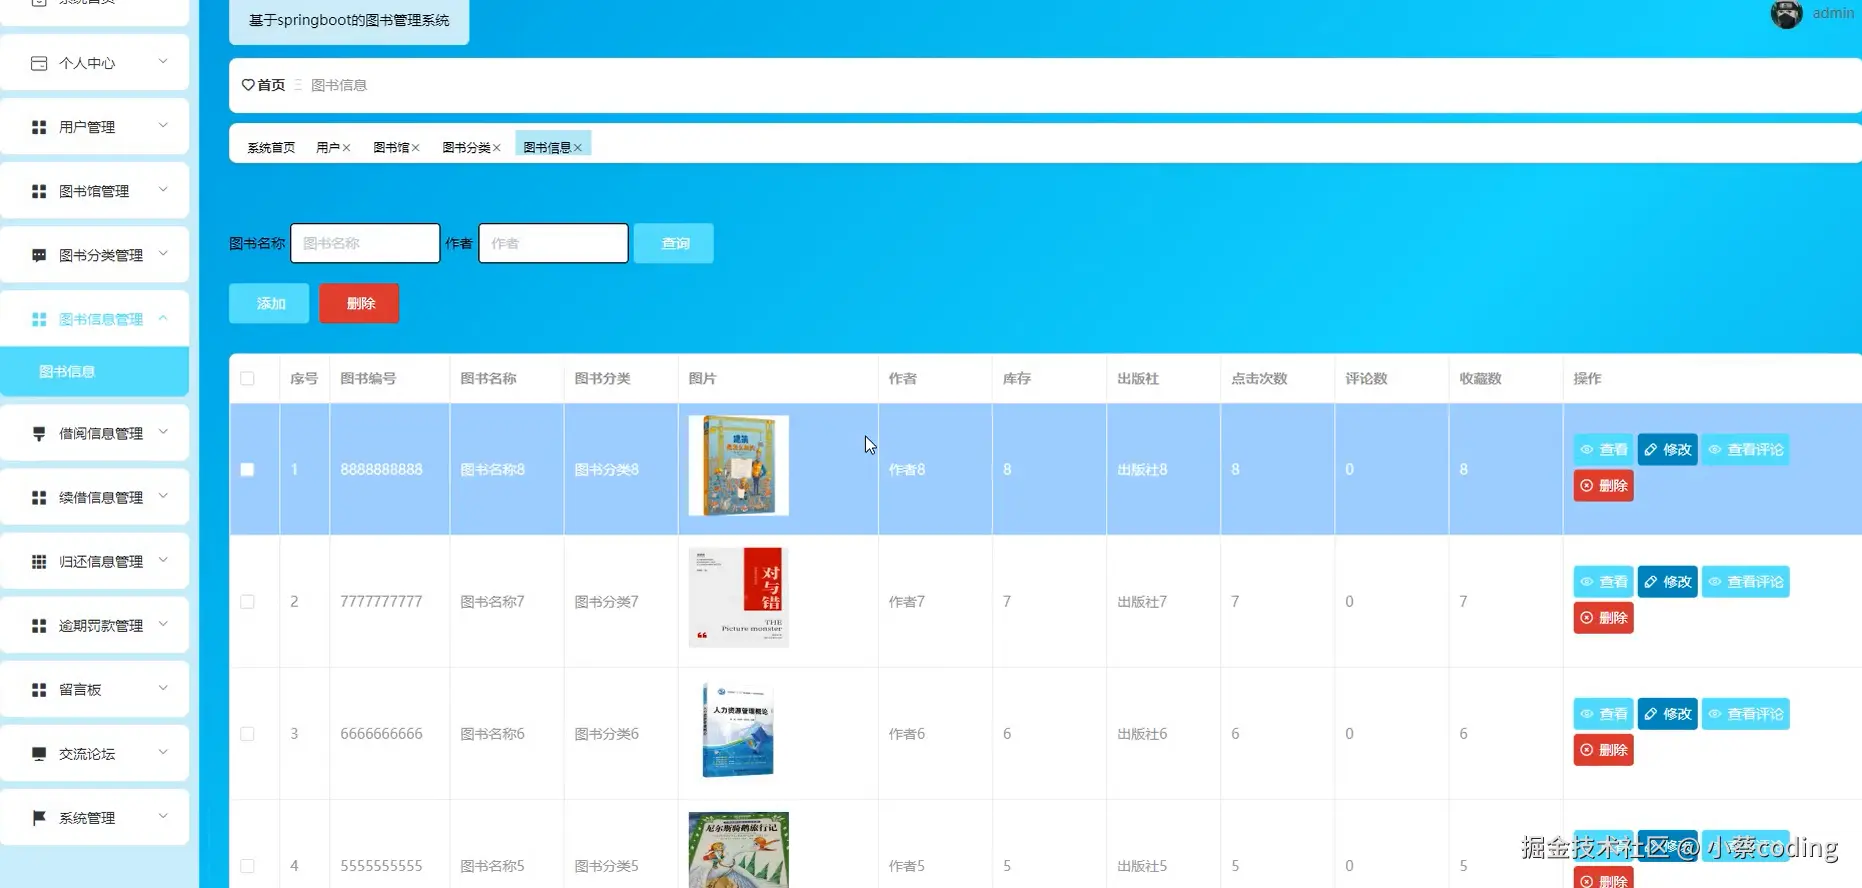Expand the 续借信息管理 menu chevron
This screenshot has width=1862, height=888.
163,496
